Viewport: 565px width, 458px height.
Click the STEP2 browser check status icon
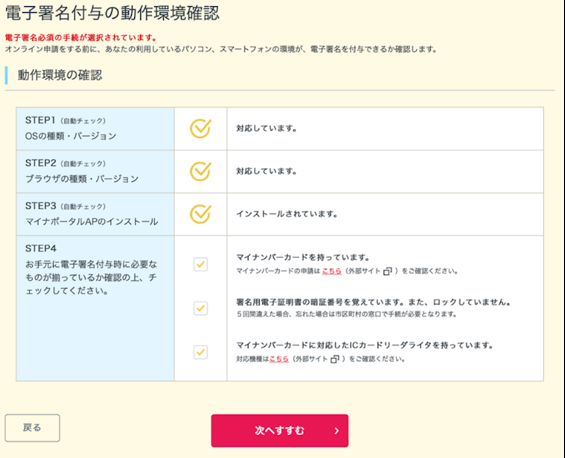(x=200, y=172)
